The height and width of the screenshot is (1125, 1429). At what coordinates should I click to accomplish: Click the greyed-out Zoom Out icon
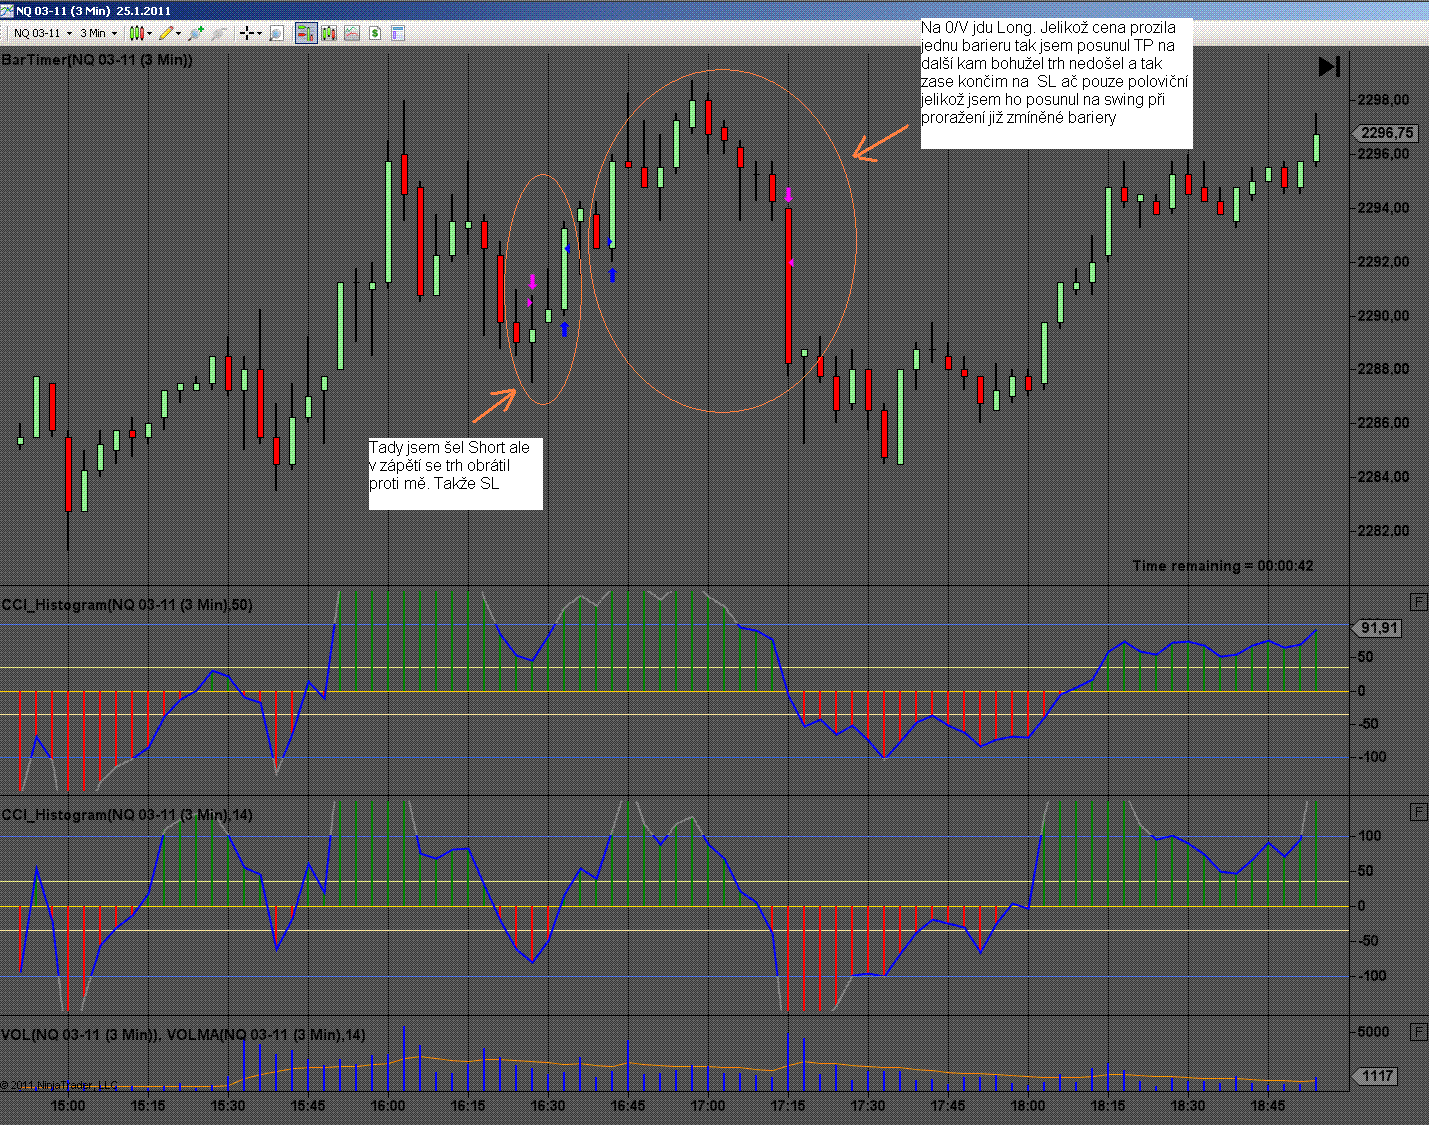[x=218, y=33]
